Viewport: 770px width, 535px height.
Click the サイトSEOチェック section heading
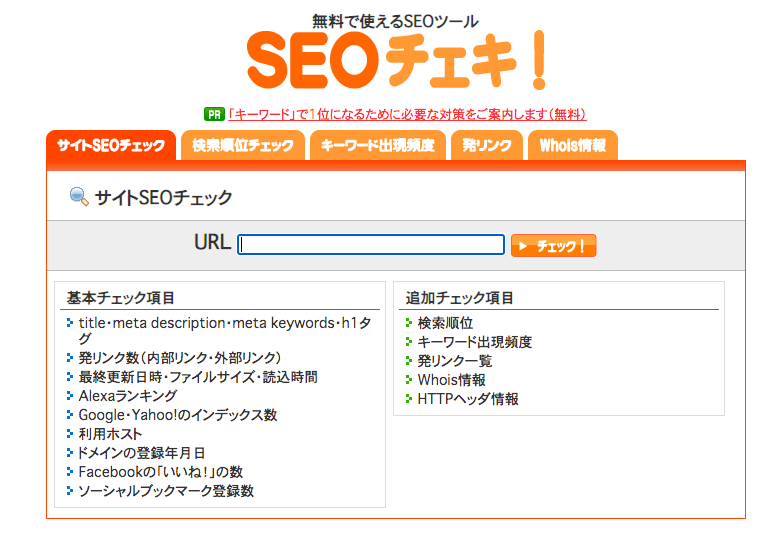(163, 197)
